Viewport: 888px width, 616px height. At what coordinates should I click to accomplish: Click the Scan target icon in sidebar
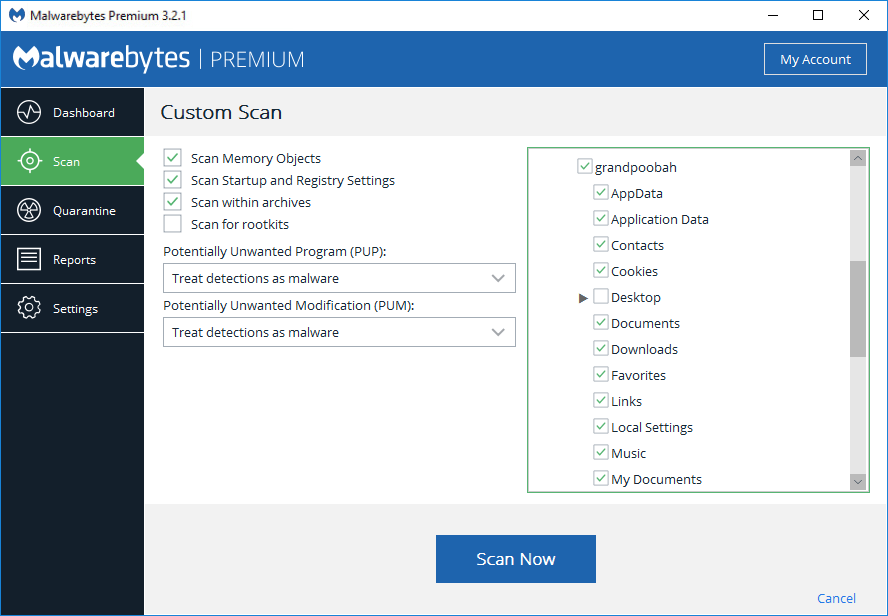29,161
